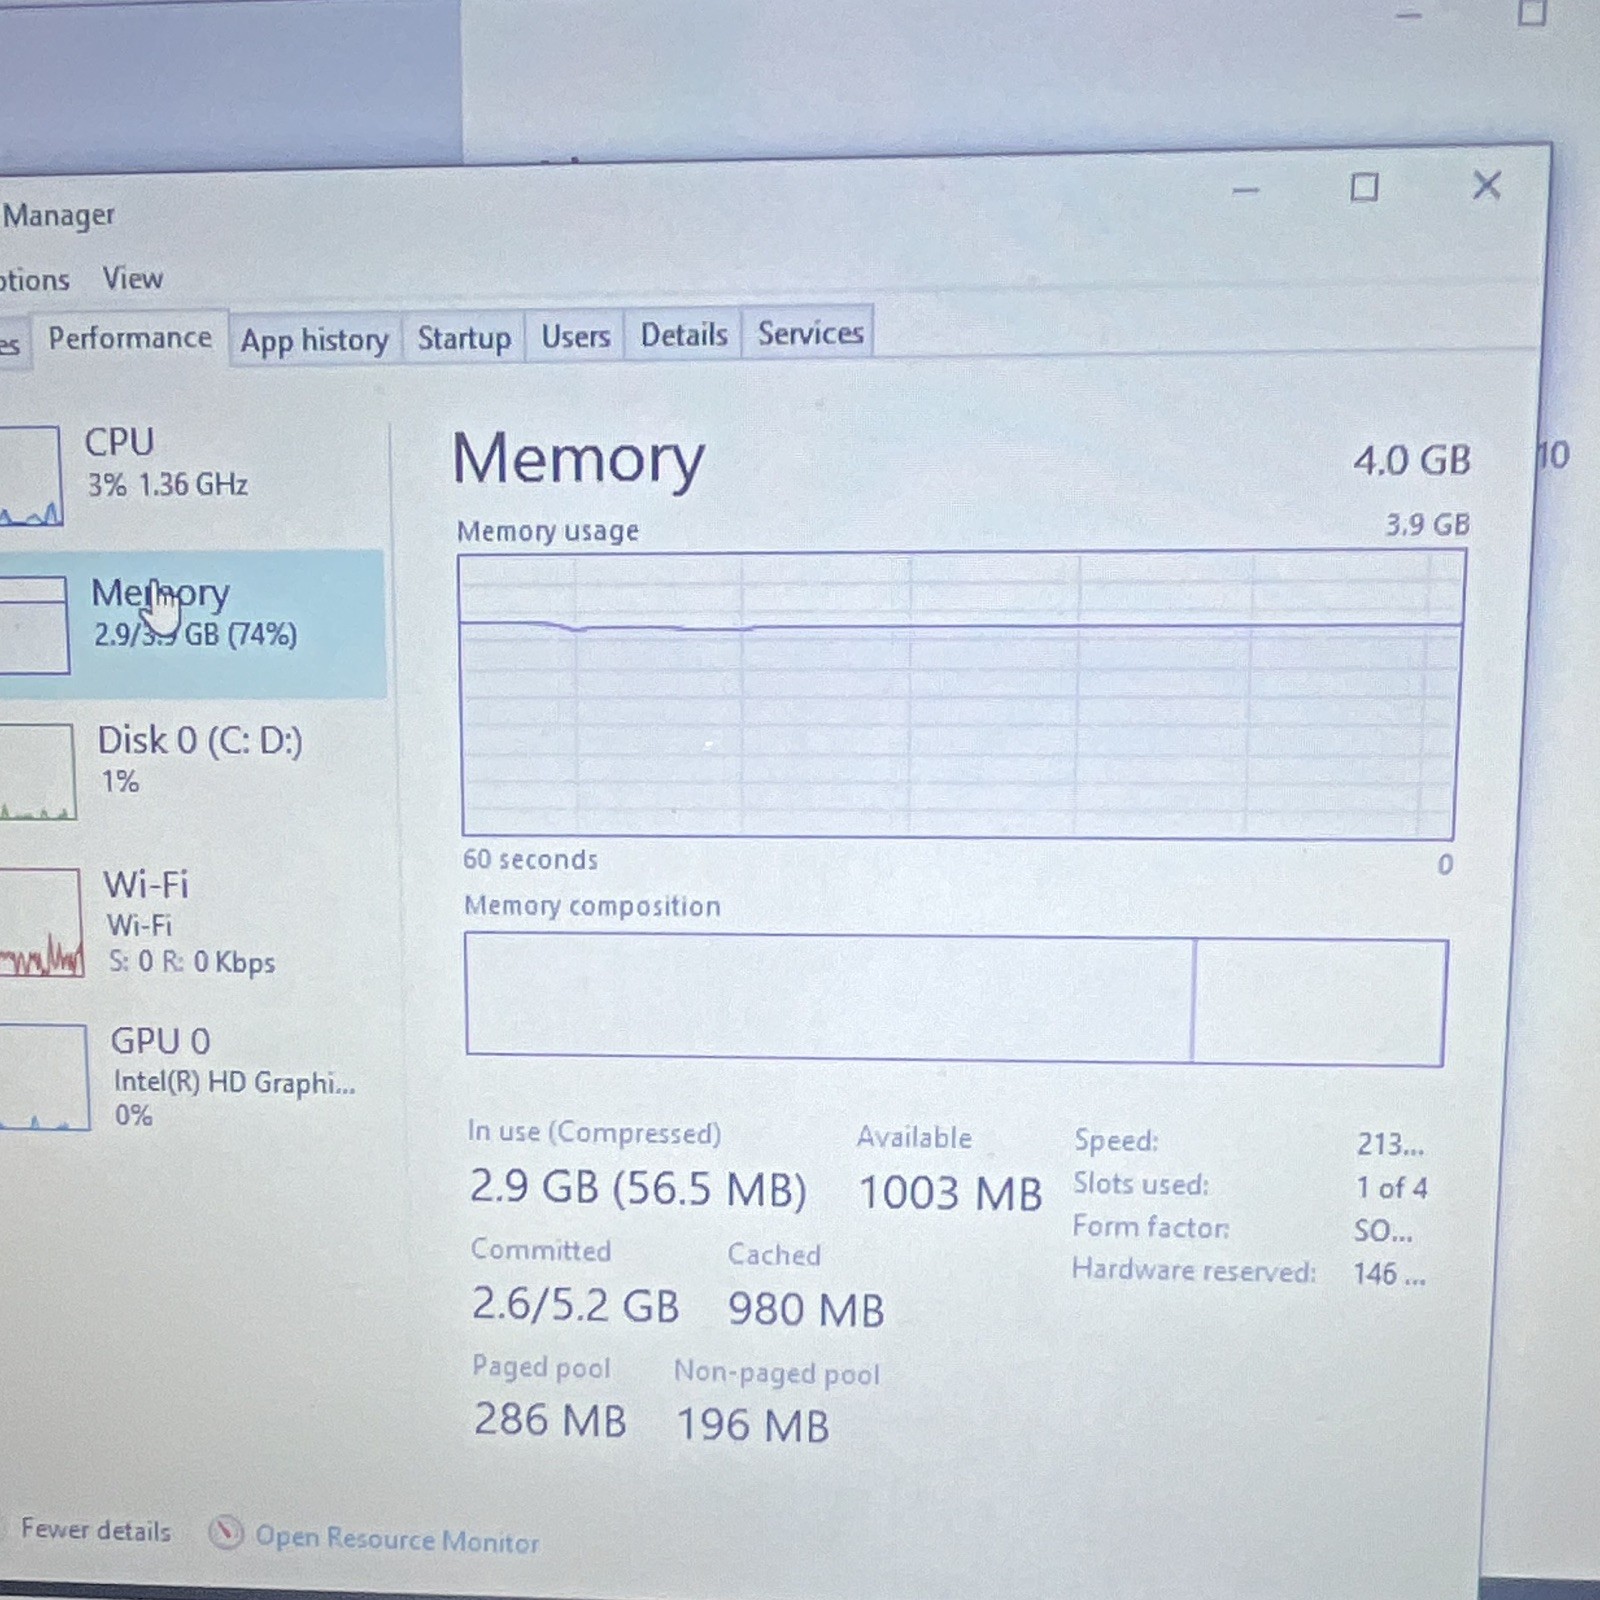Click the Wi-Fi activity graph thumbnail
Viewport: 1600px width, 1600px height.
coord(40,922)
